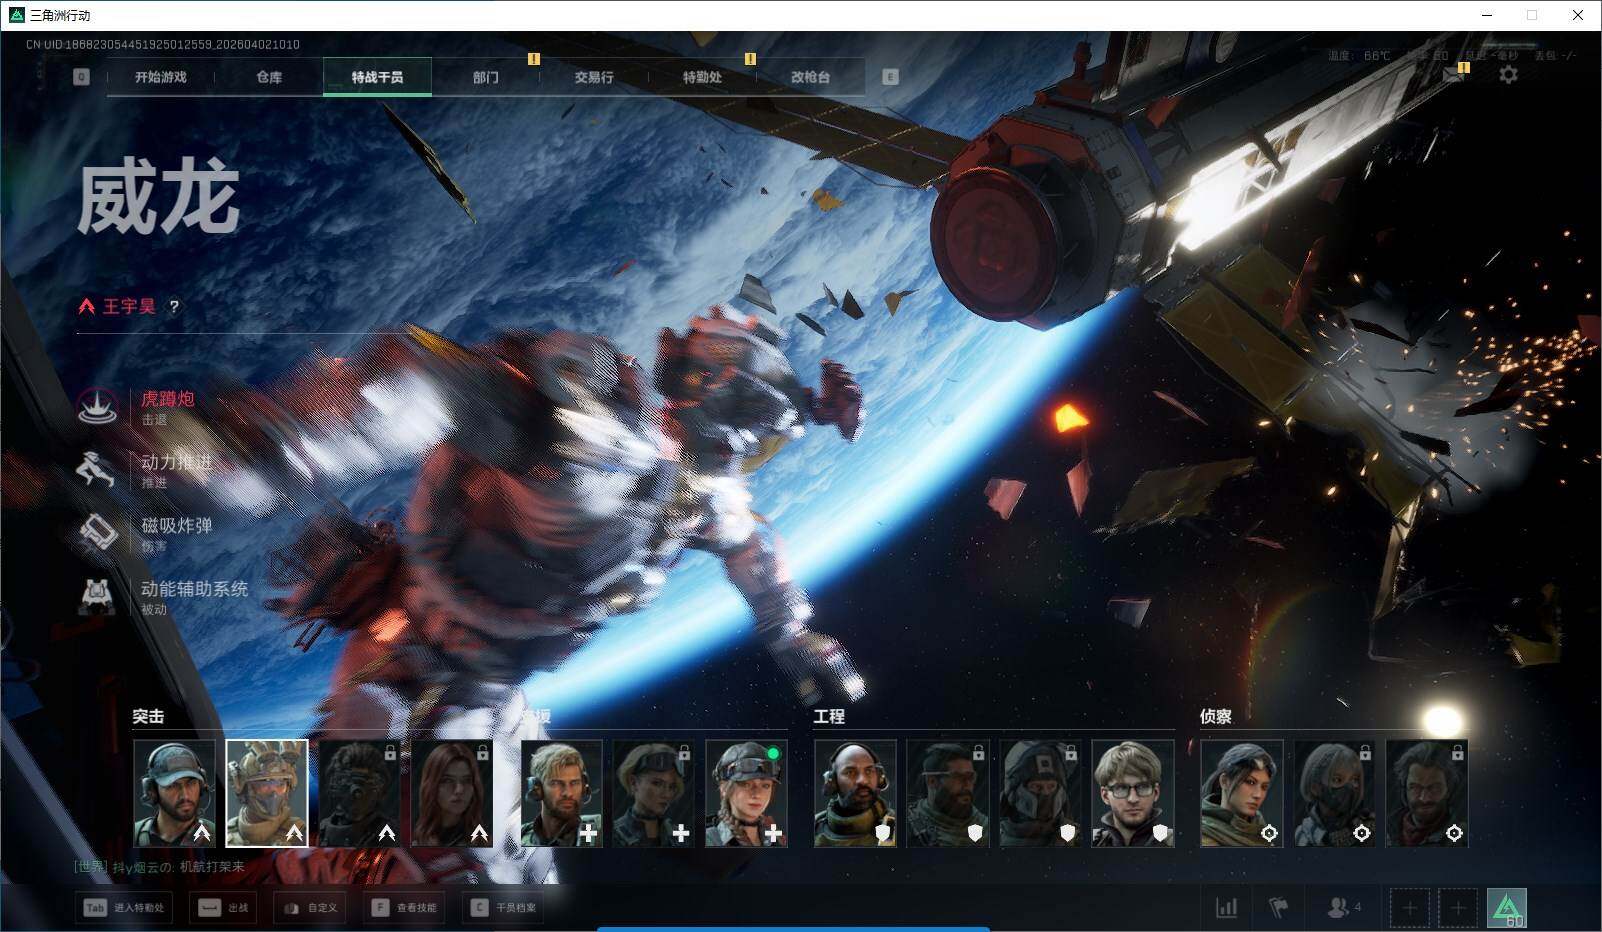The image size is (1602, 932).
Task: Click the question mark beside 王宇昊
Action: coord(174,307)
